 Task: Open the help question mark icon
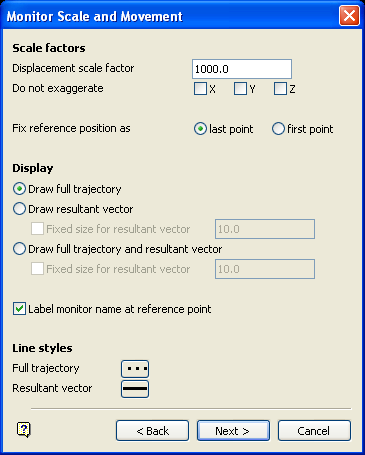(24, 430)
